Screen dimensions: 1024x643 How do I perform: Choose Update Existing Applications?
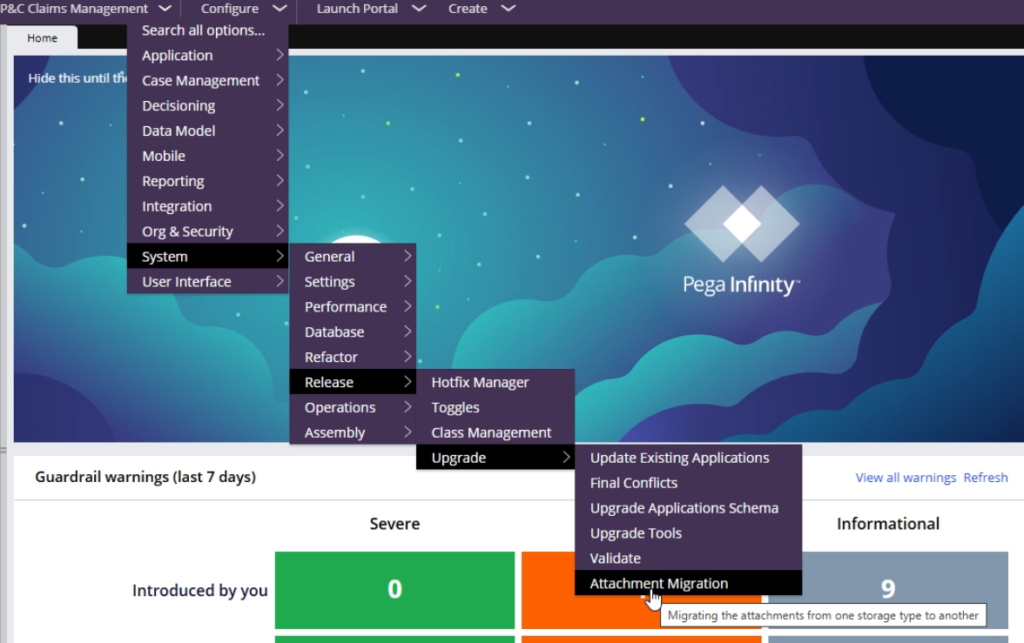point(688,458)
